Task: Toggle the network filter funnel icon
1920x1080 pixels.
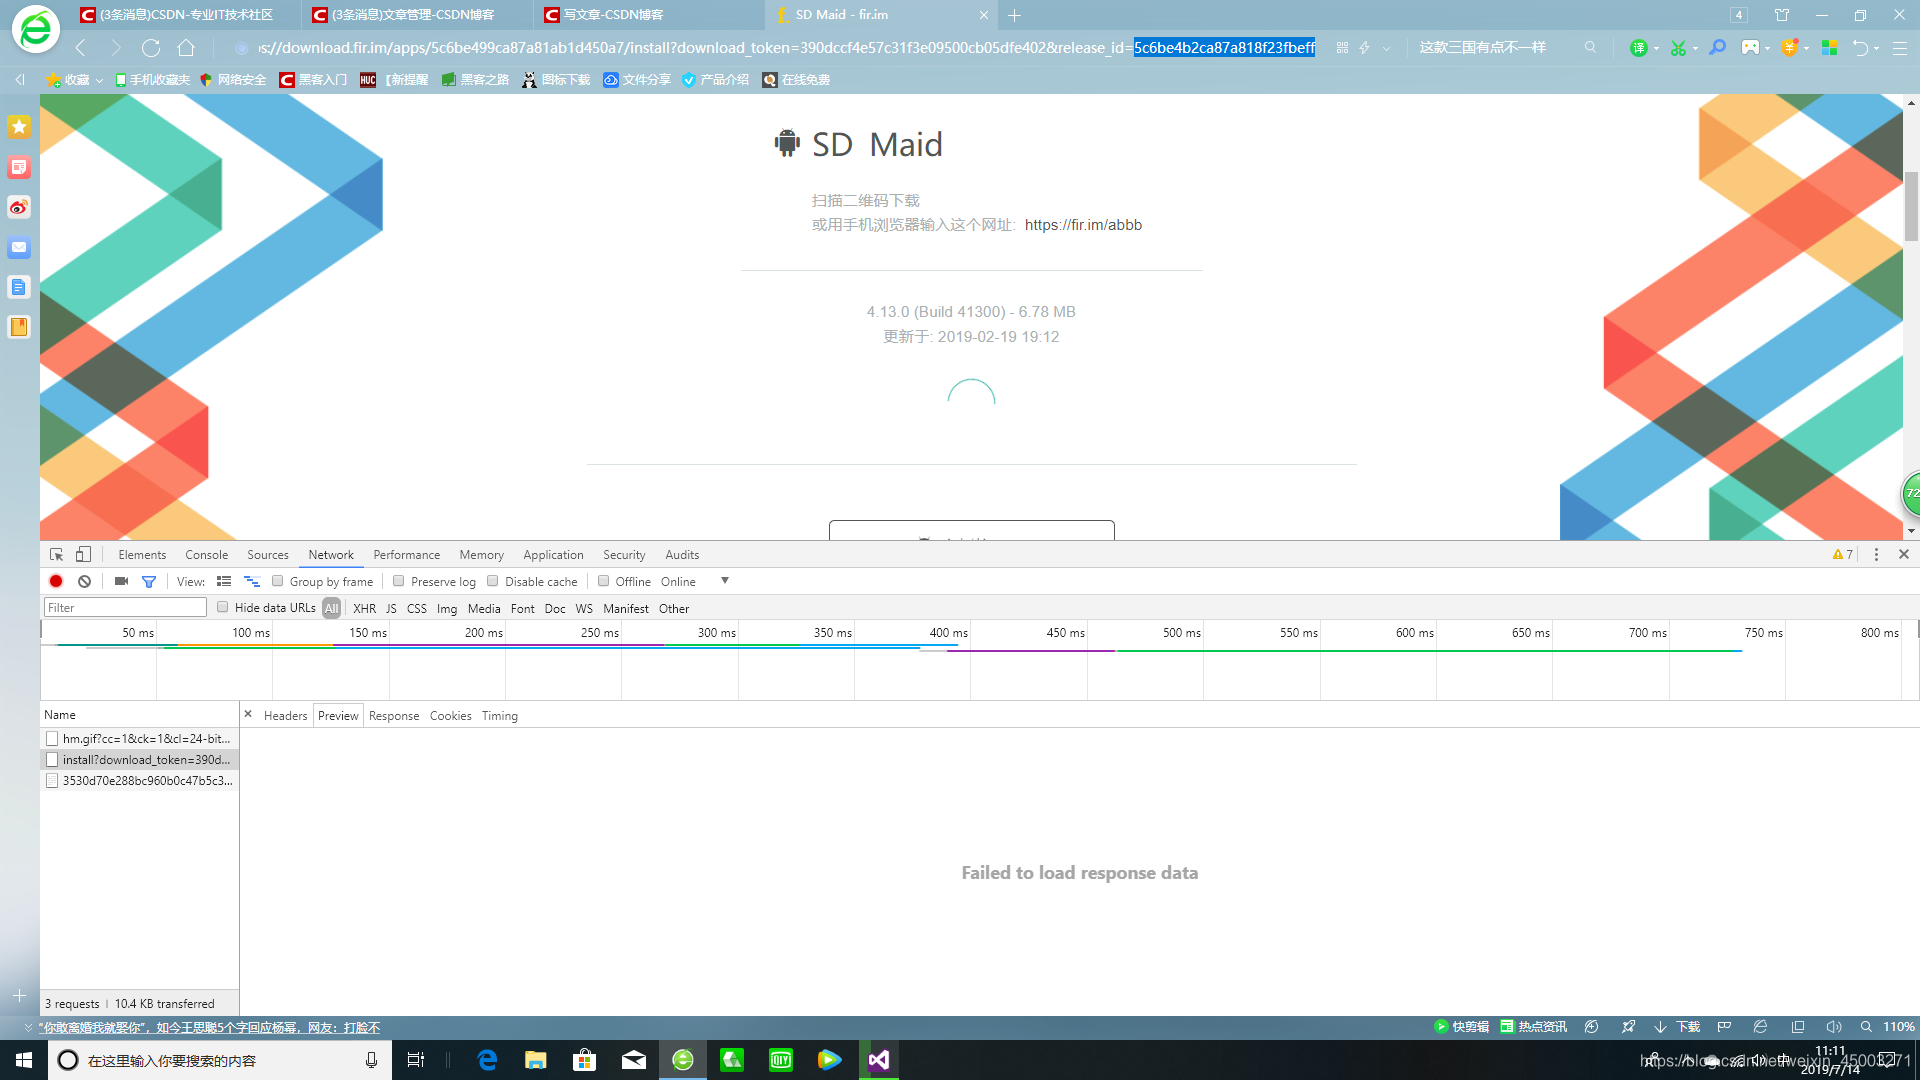Action: tap(149, 582)
